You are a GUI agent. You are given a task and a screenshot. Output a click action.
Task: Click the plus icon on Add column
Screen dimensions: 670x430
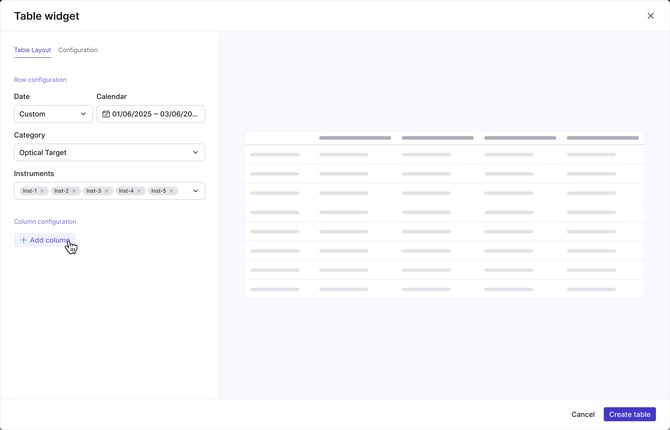click(x=24, y=240)
